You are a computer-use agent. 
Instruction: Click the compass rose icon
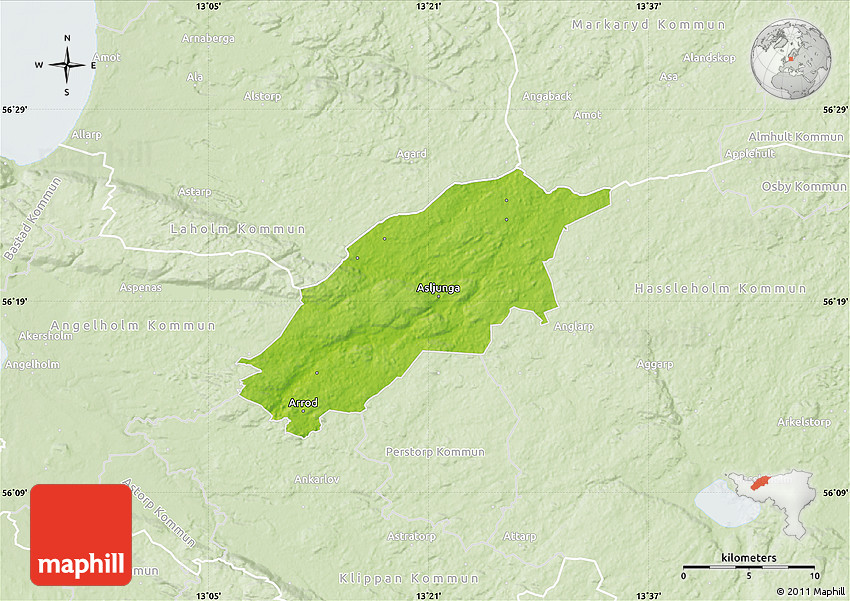[x=67, y=66]
